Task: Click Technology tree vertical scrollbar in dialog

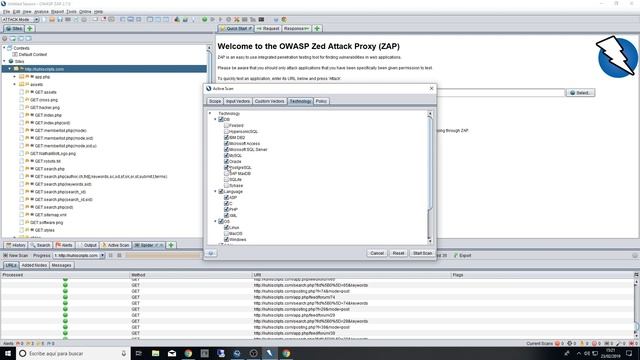Action: [429, 176]
